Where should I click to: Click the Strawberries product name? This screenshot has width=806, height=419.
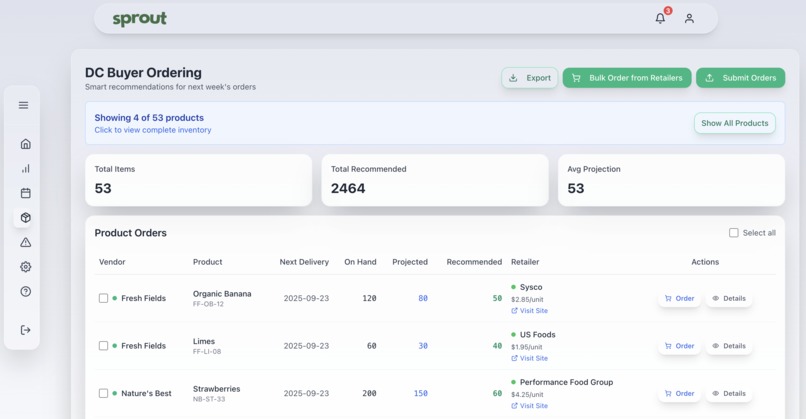(x=216, y=389)
